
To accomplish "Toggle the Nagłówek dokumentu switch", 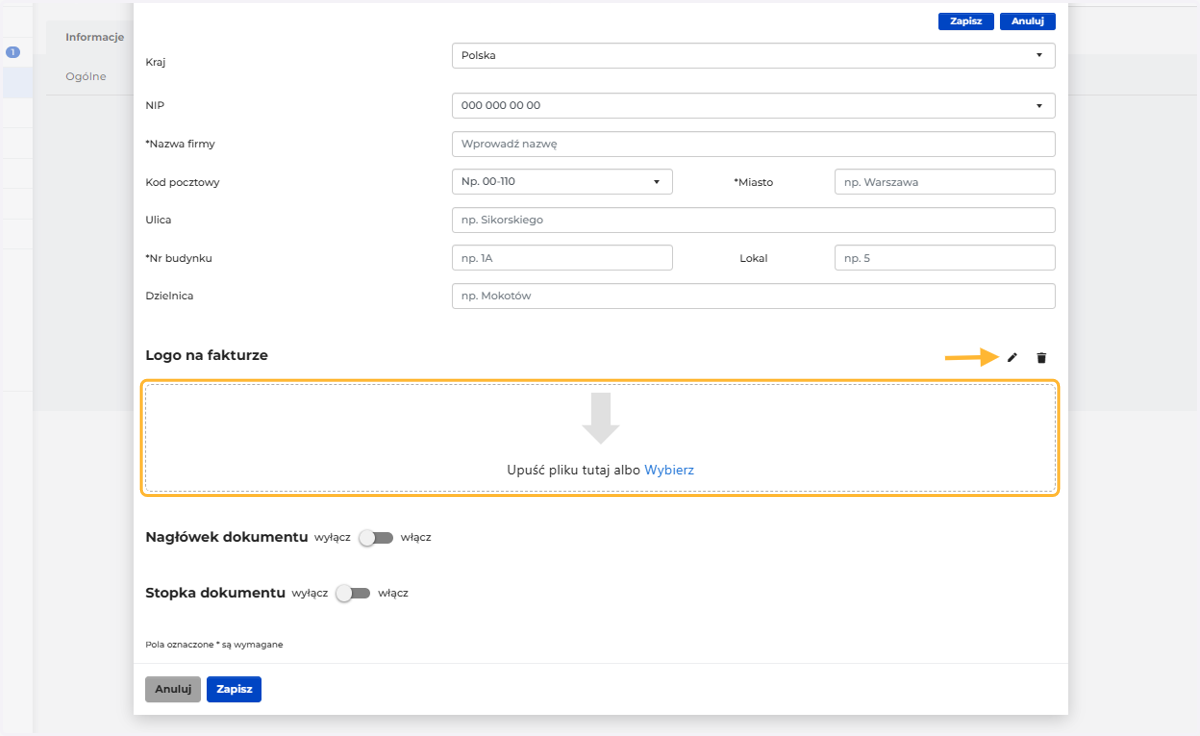I will (376, 538).
